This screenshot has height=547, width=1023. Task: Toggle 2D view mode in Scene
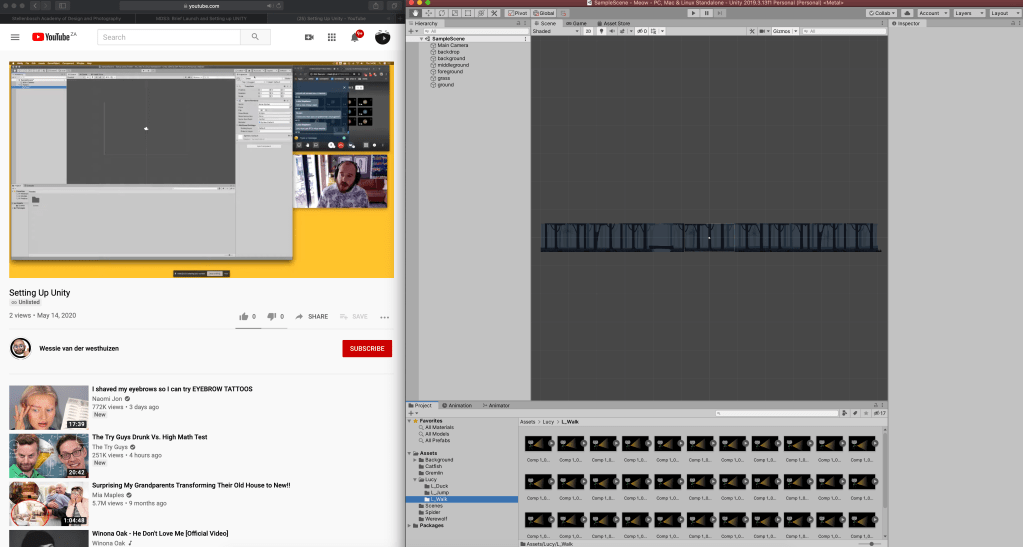[588, 31]
